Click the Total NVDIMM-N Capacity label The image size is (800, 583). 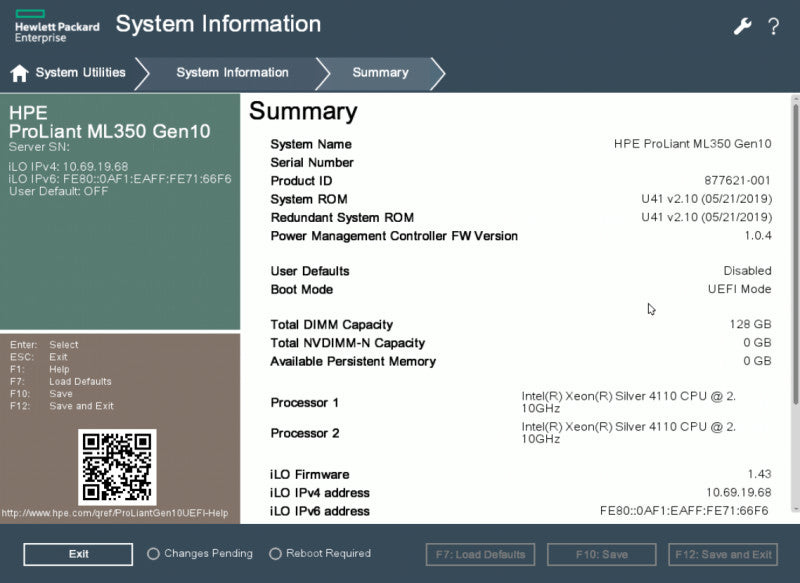point(347,343)
